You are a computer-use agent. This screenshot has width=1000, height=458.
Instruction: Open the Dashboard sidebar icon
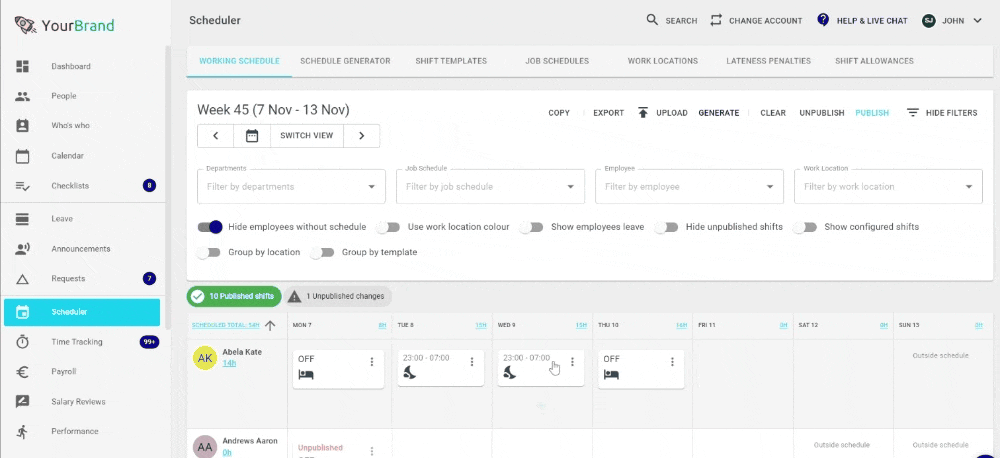[x=22, y=66]
